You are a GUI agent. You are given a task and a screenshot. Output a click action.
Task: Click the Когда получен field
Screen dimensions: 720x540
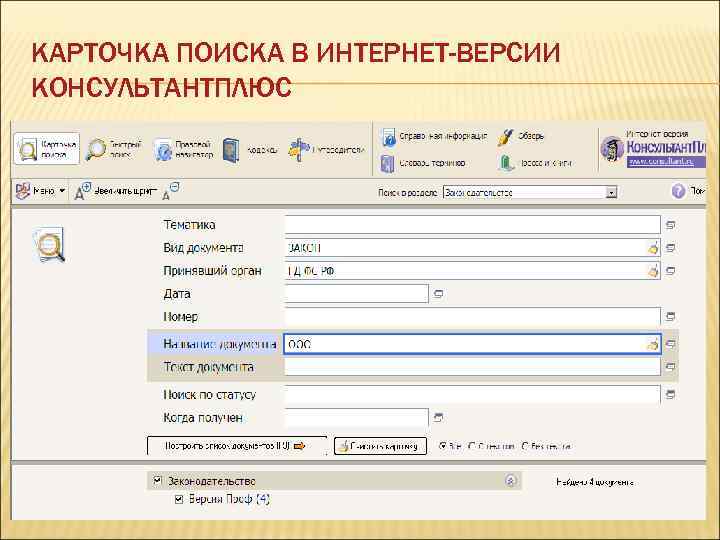click(x=356, y=417)
